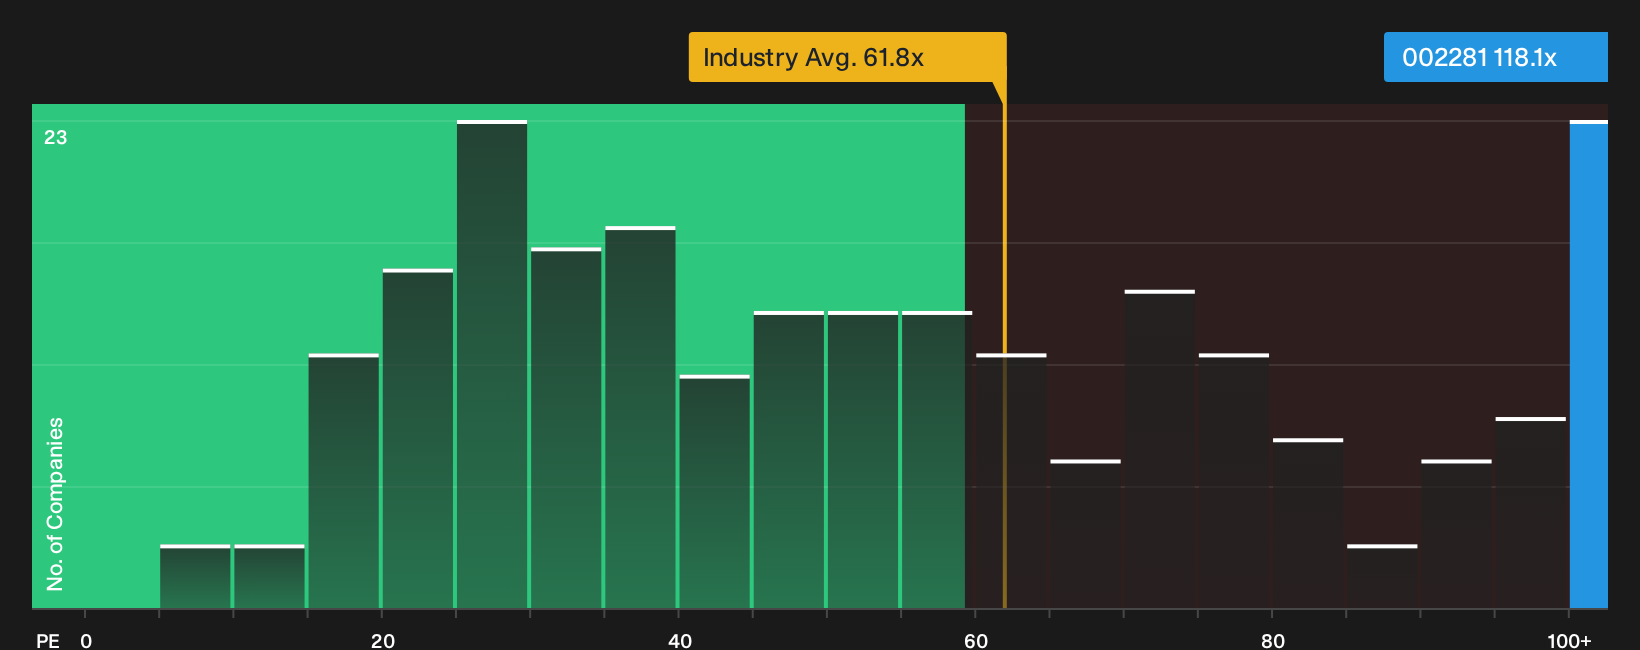
Task: Select the 100+ tick label on PE axis
Action: [x=1569, y=641]
